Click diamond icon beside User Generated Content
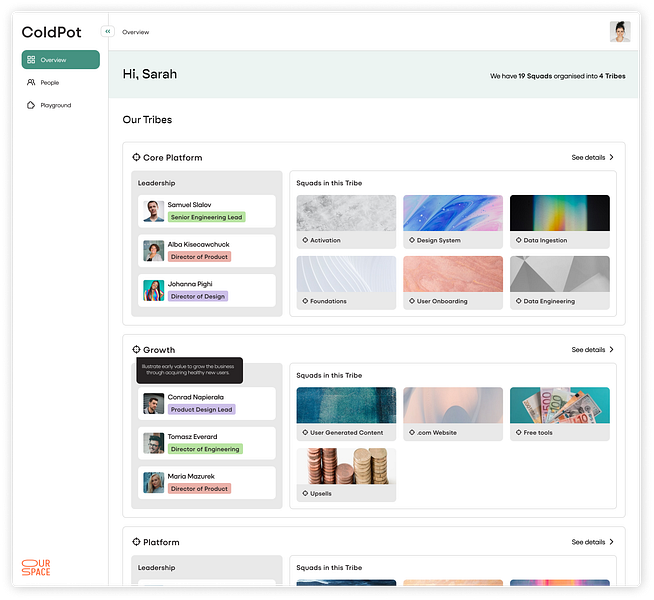The image size is (654, 600). click(x=305, y=432)
